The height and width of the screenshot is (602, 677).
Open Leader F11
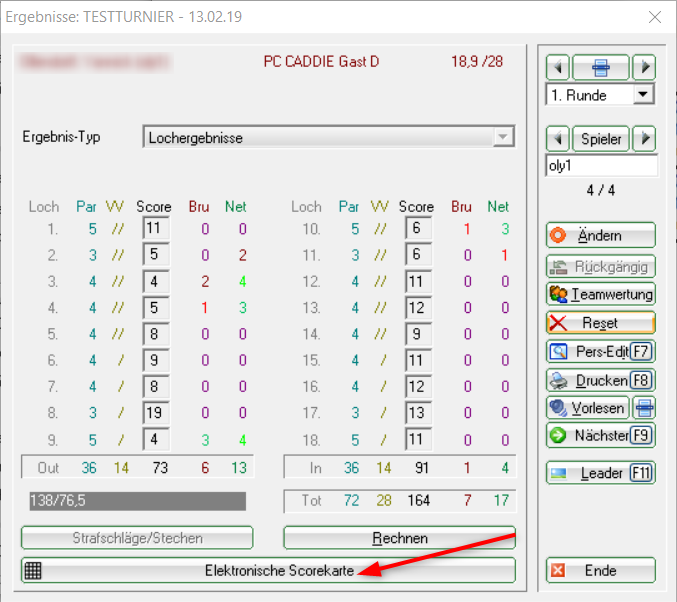601,473
